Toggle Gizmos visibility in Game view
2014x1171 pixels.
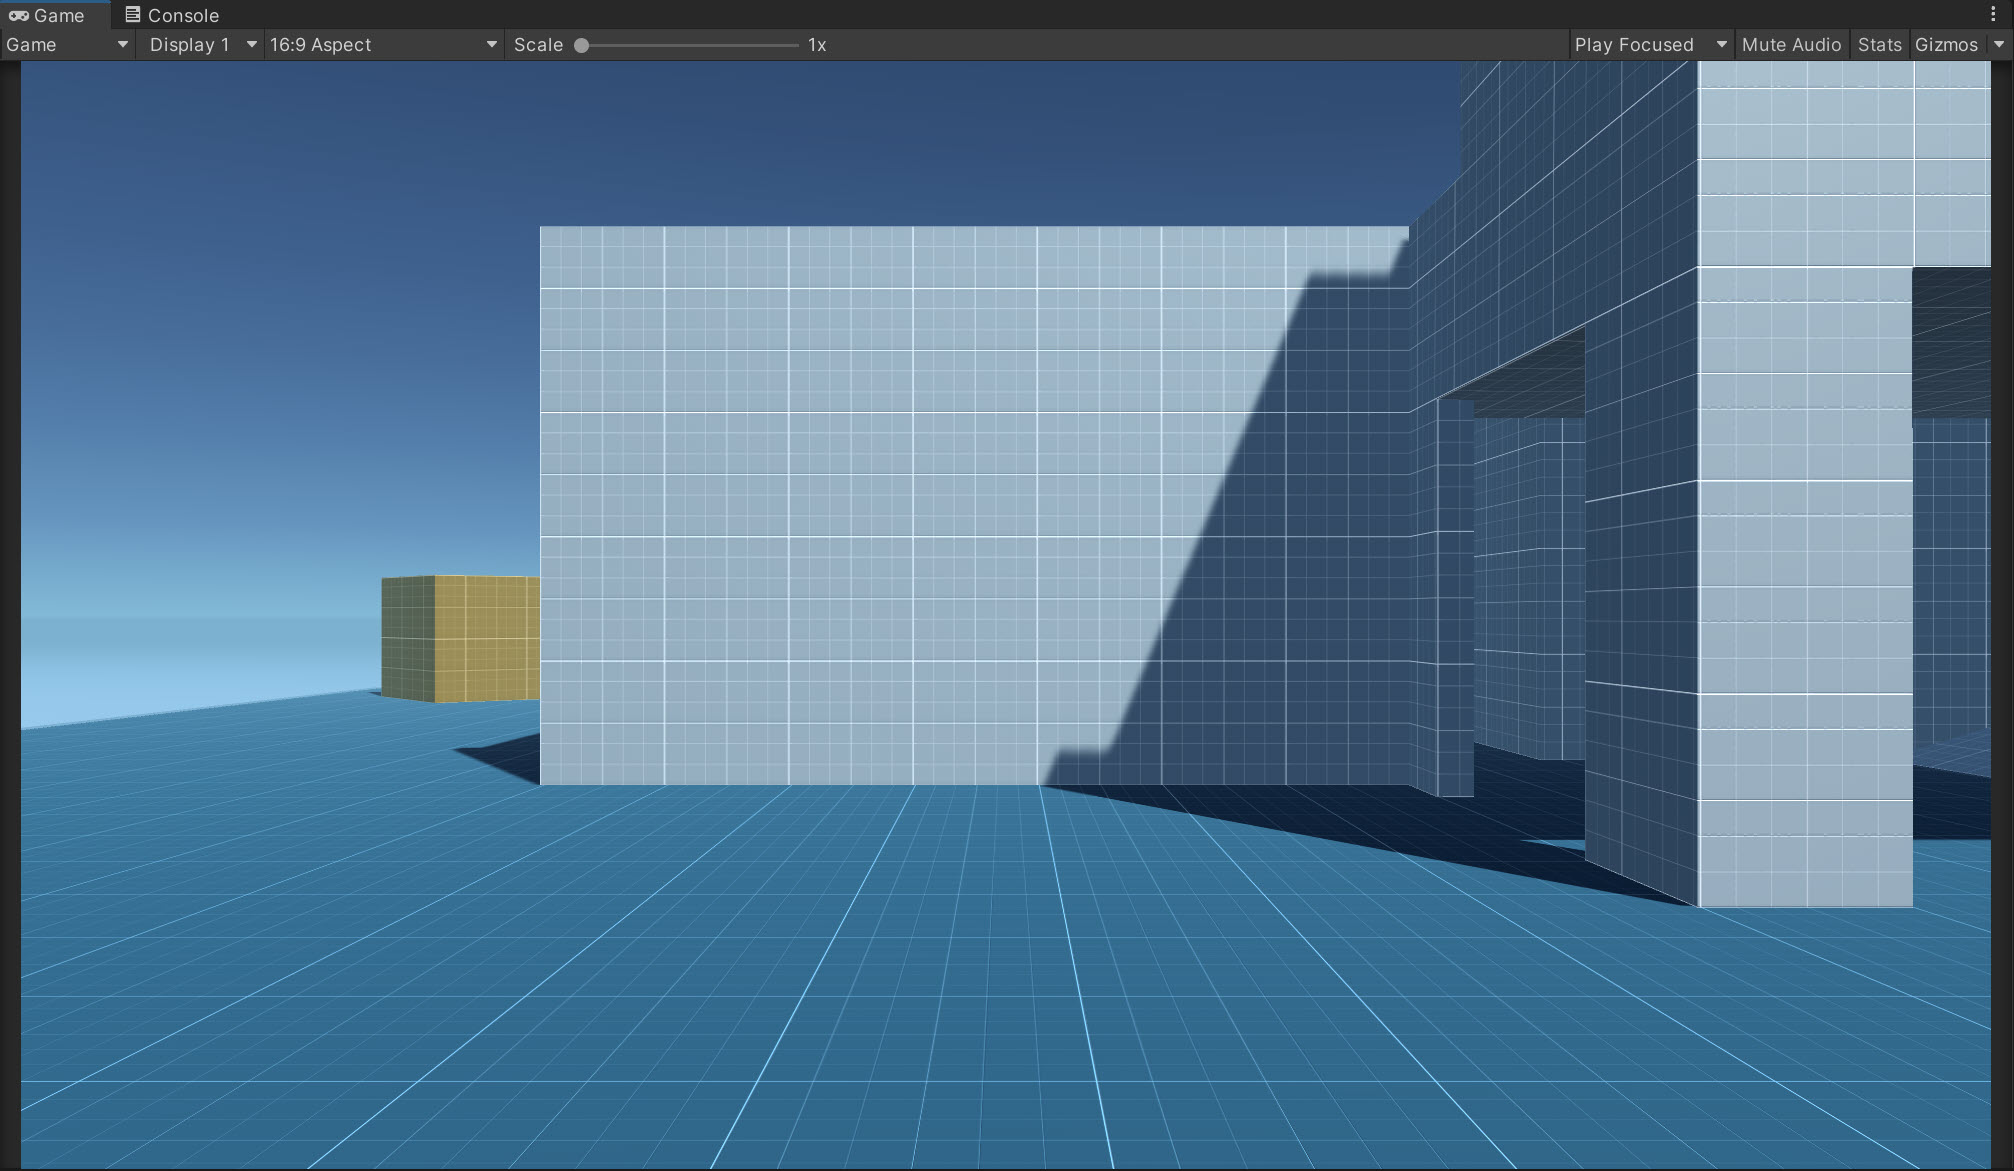pyautogui.click(x=1945, y=45)
